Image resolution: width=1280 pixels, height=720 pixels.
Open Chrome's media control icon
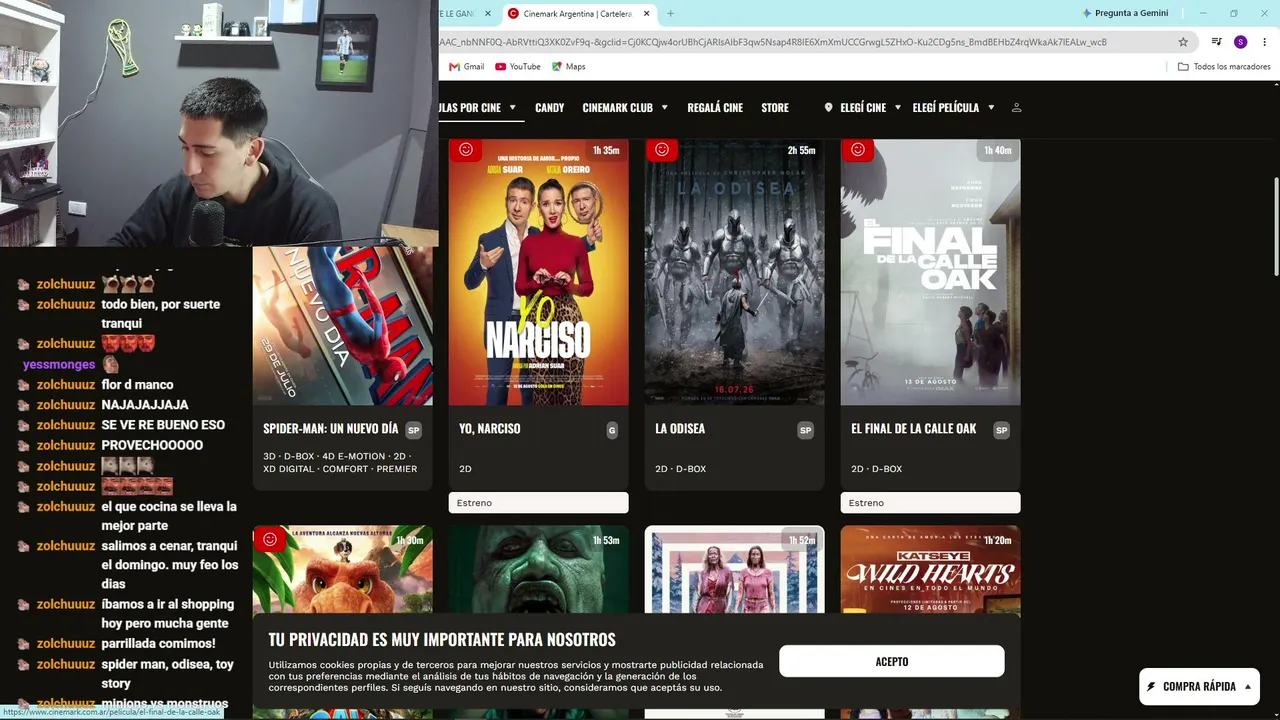tap(1216, 42)
